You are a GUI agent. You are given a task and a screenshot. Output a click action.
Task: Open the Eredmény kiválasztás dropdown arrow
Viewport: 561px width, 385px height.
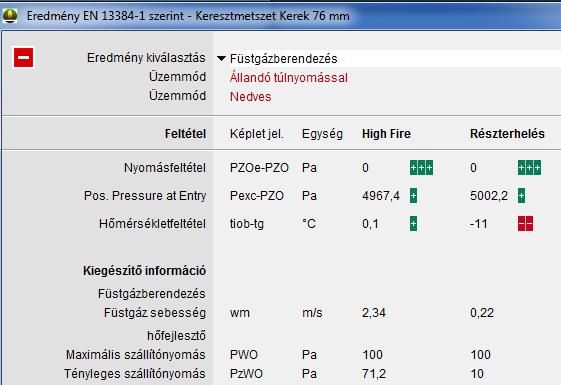click(x=221, y=58)
